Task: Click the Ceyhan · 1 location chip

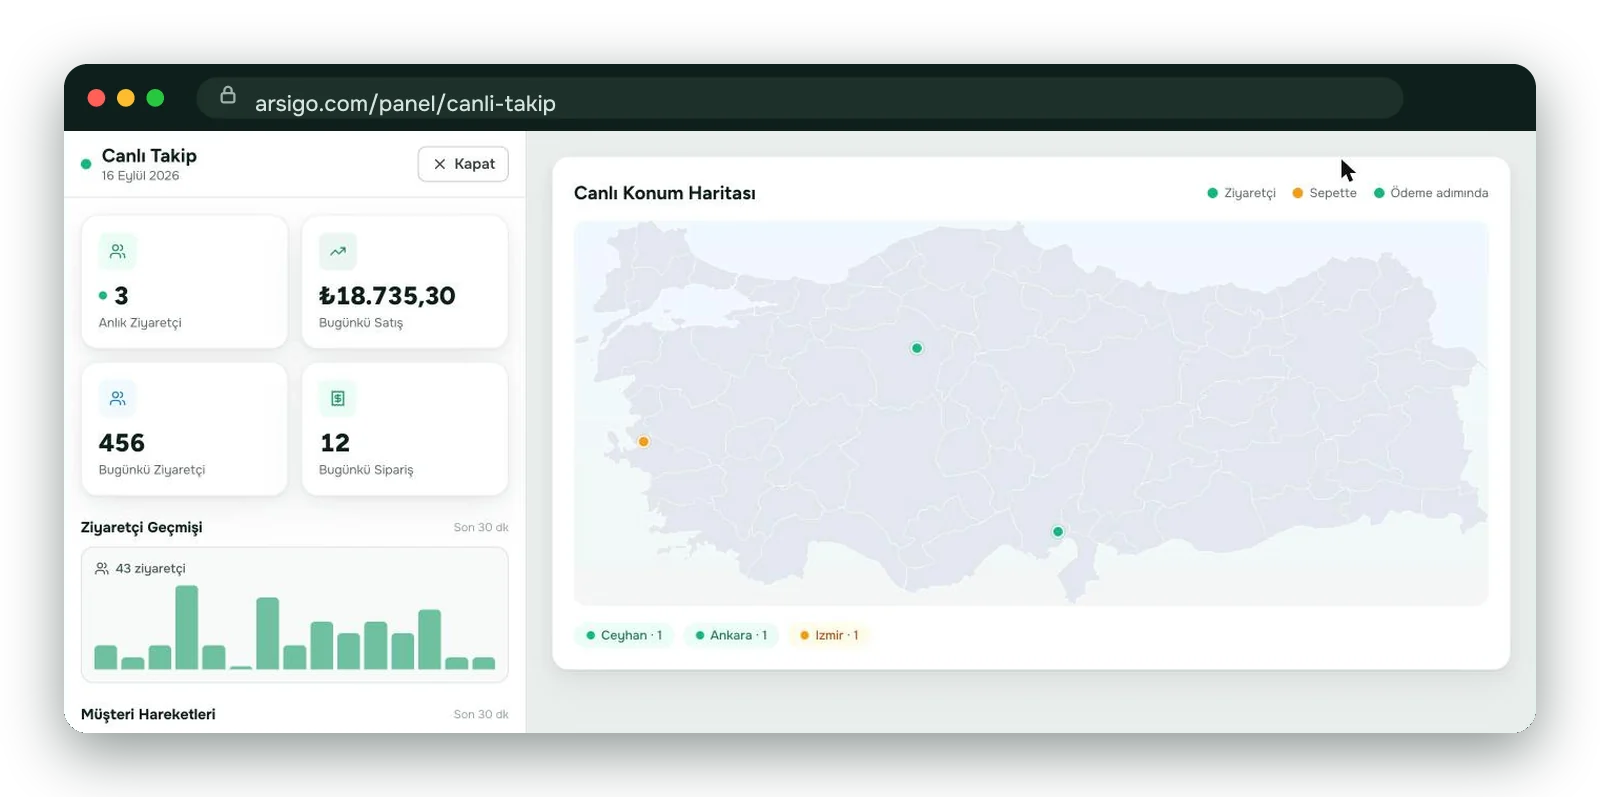Action: [624, 635]
